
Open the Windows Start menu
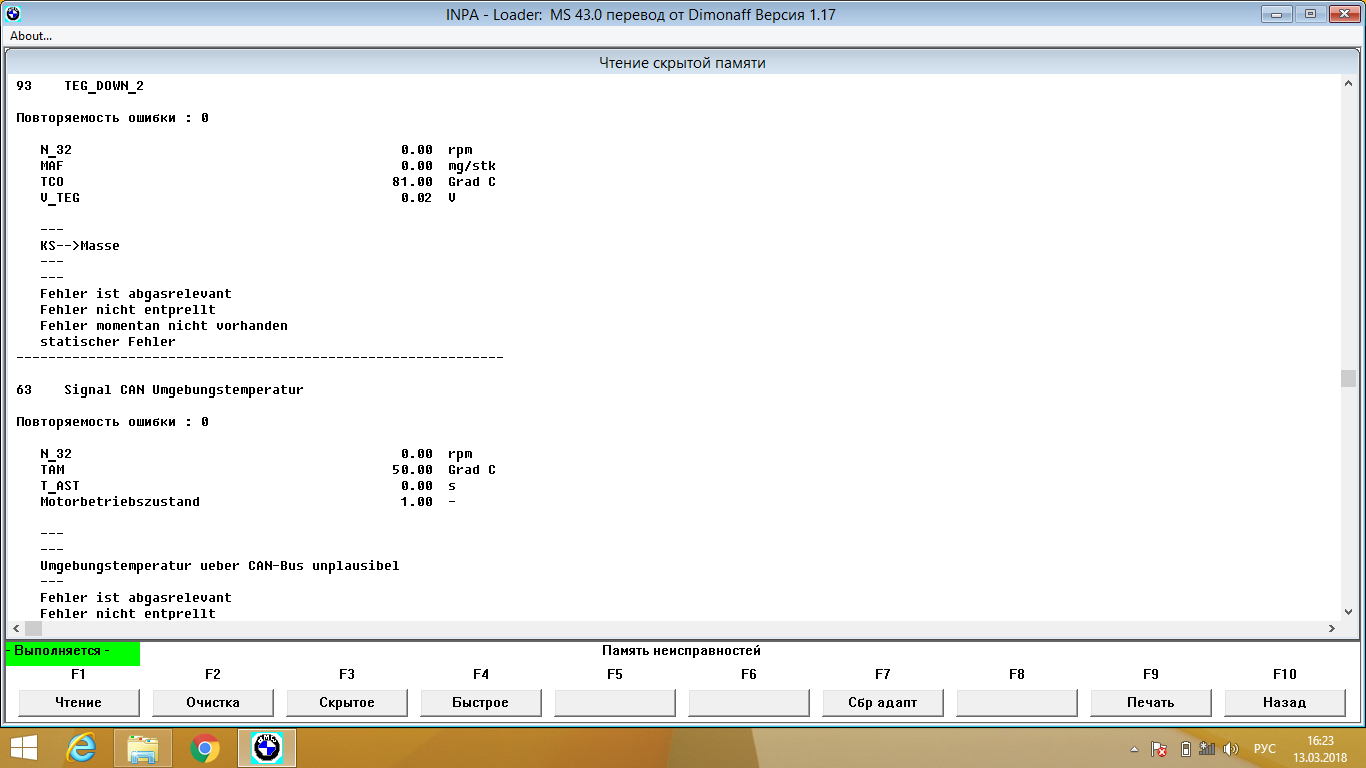(x=24, y=748)
